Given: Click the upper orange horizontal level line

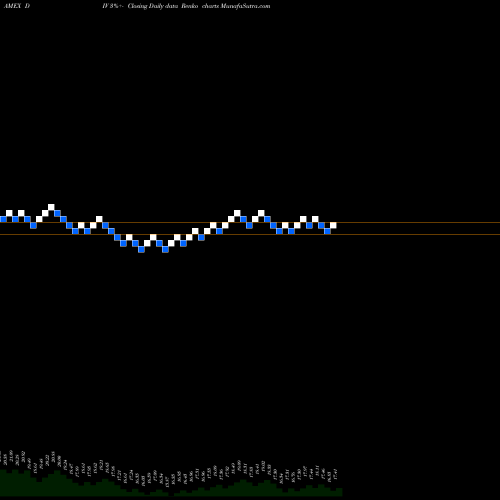Looking at the screenshot, I should [250, 222].
